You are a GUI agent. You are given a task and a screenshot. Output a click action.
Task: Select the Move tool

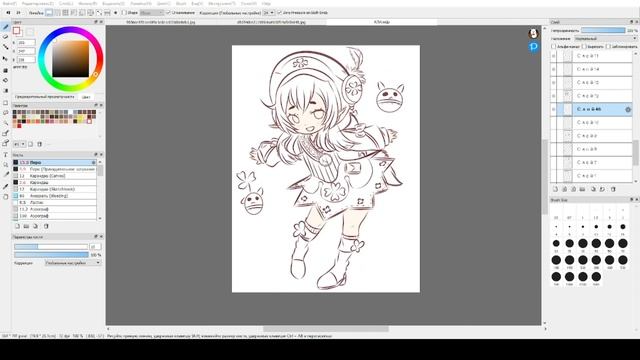click(x=5, y=58)
